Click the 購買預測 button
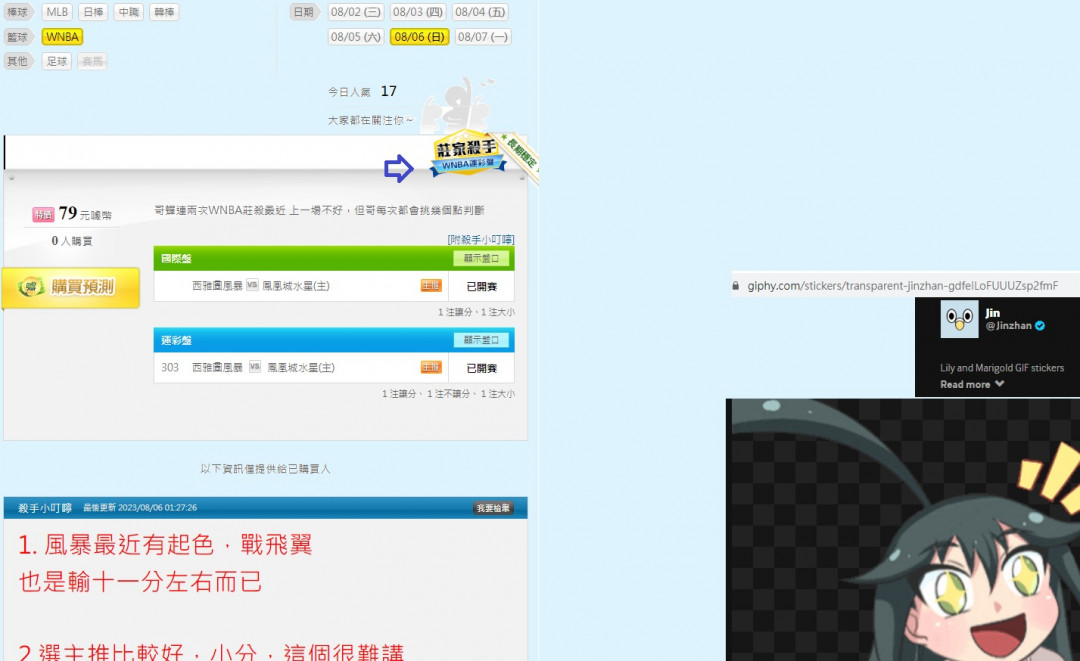This screenshot has width=1080, height=661. 71,286
